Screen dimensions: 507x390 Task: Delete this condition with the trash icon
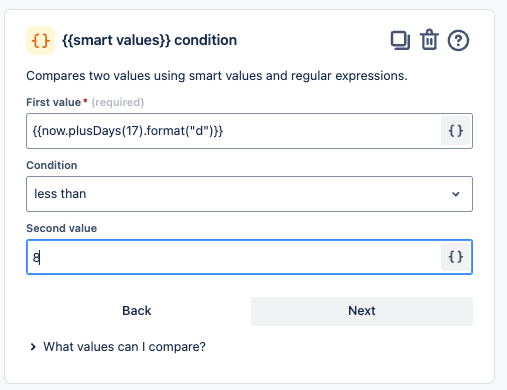click(429, 40)
